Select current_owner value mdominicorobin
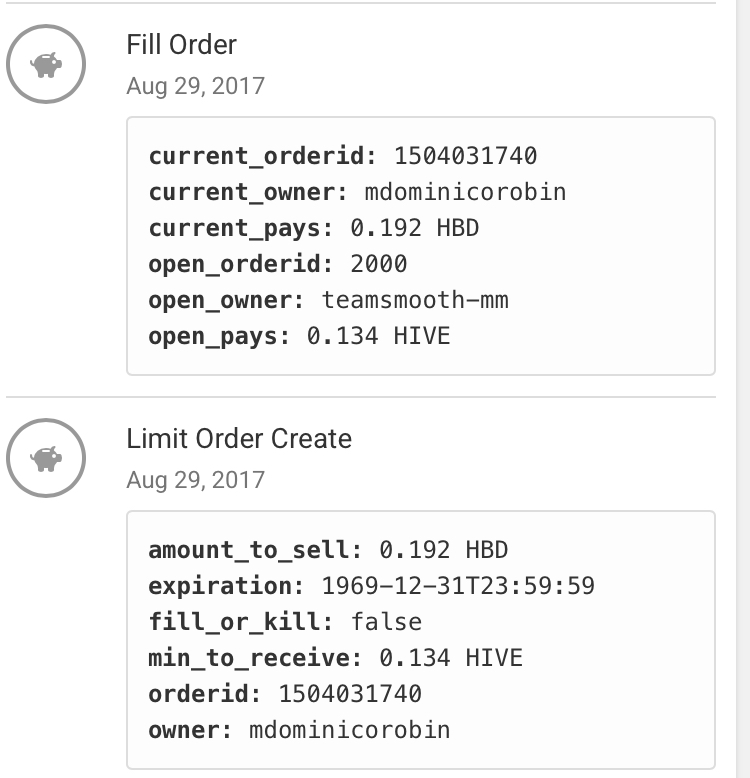750x778 pixels. tap(465, 192)
